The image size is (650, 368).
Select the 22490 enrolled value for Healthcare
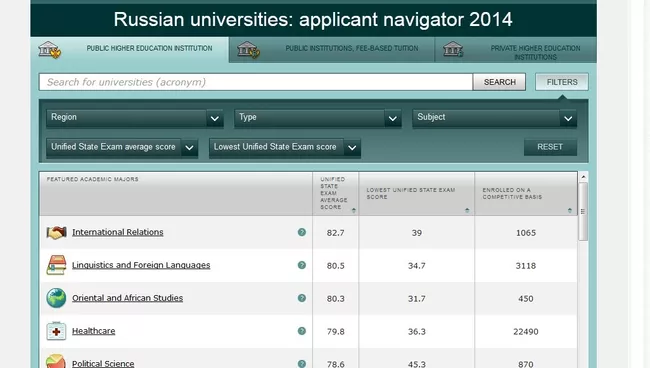point(526,332)
